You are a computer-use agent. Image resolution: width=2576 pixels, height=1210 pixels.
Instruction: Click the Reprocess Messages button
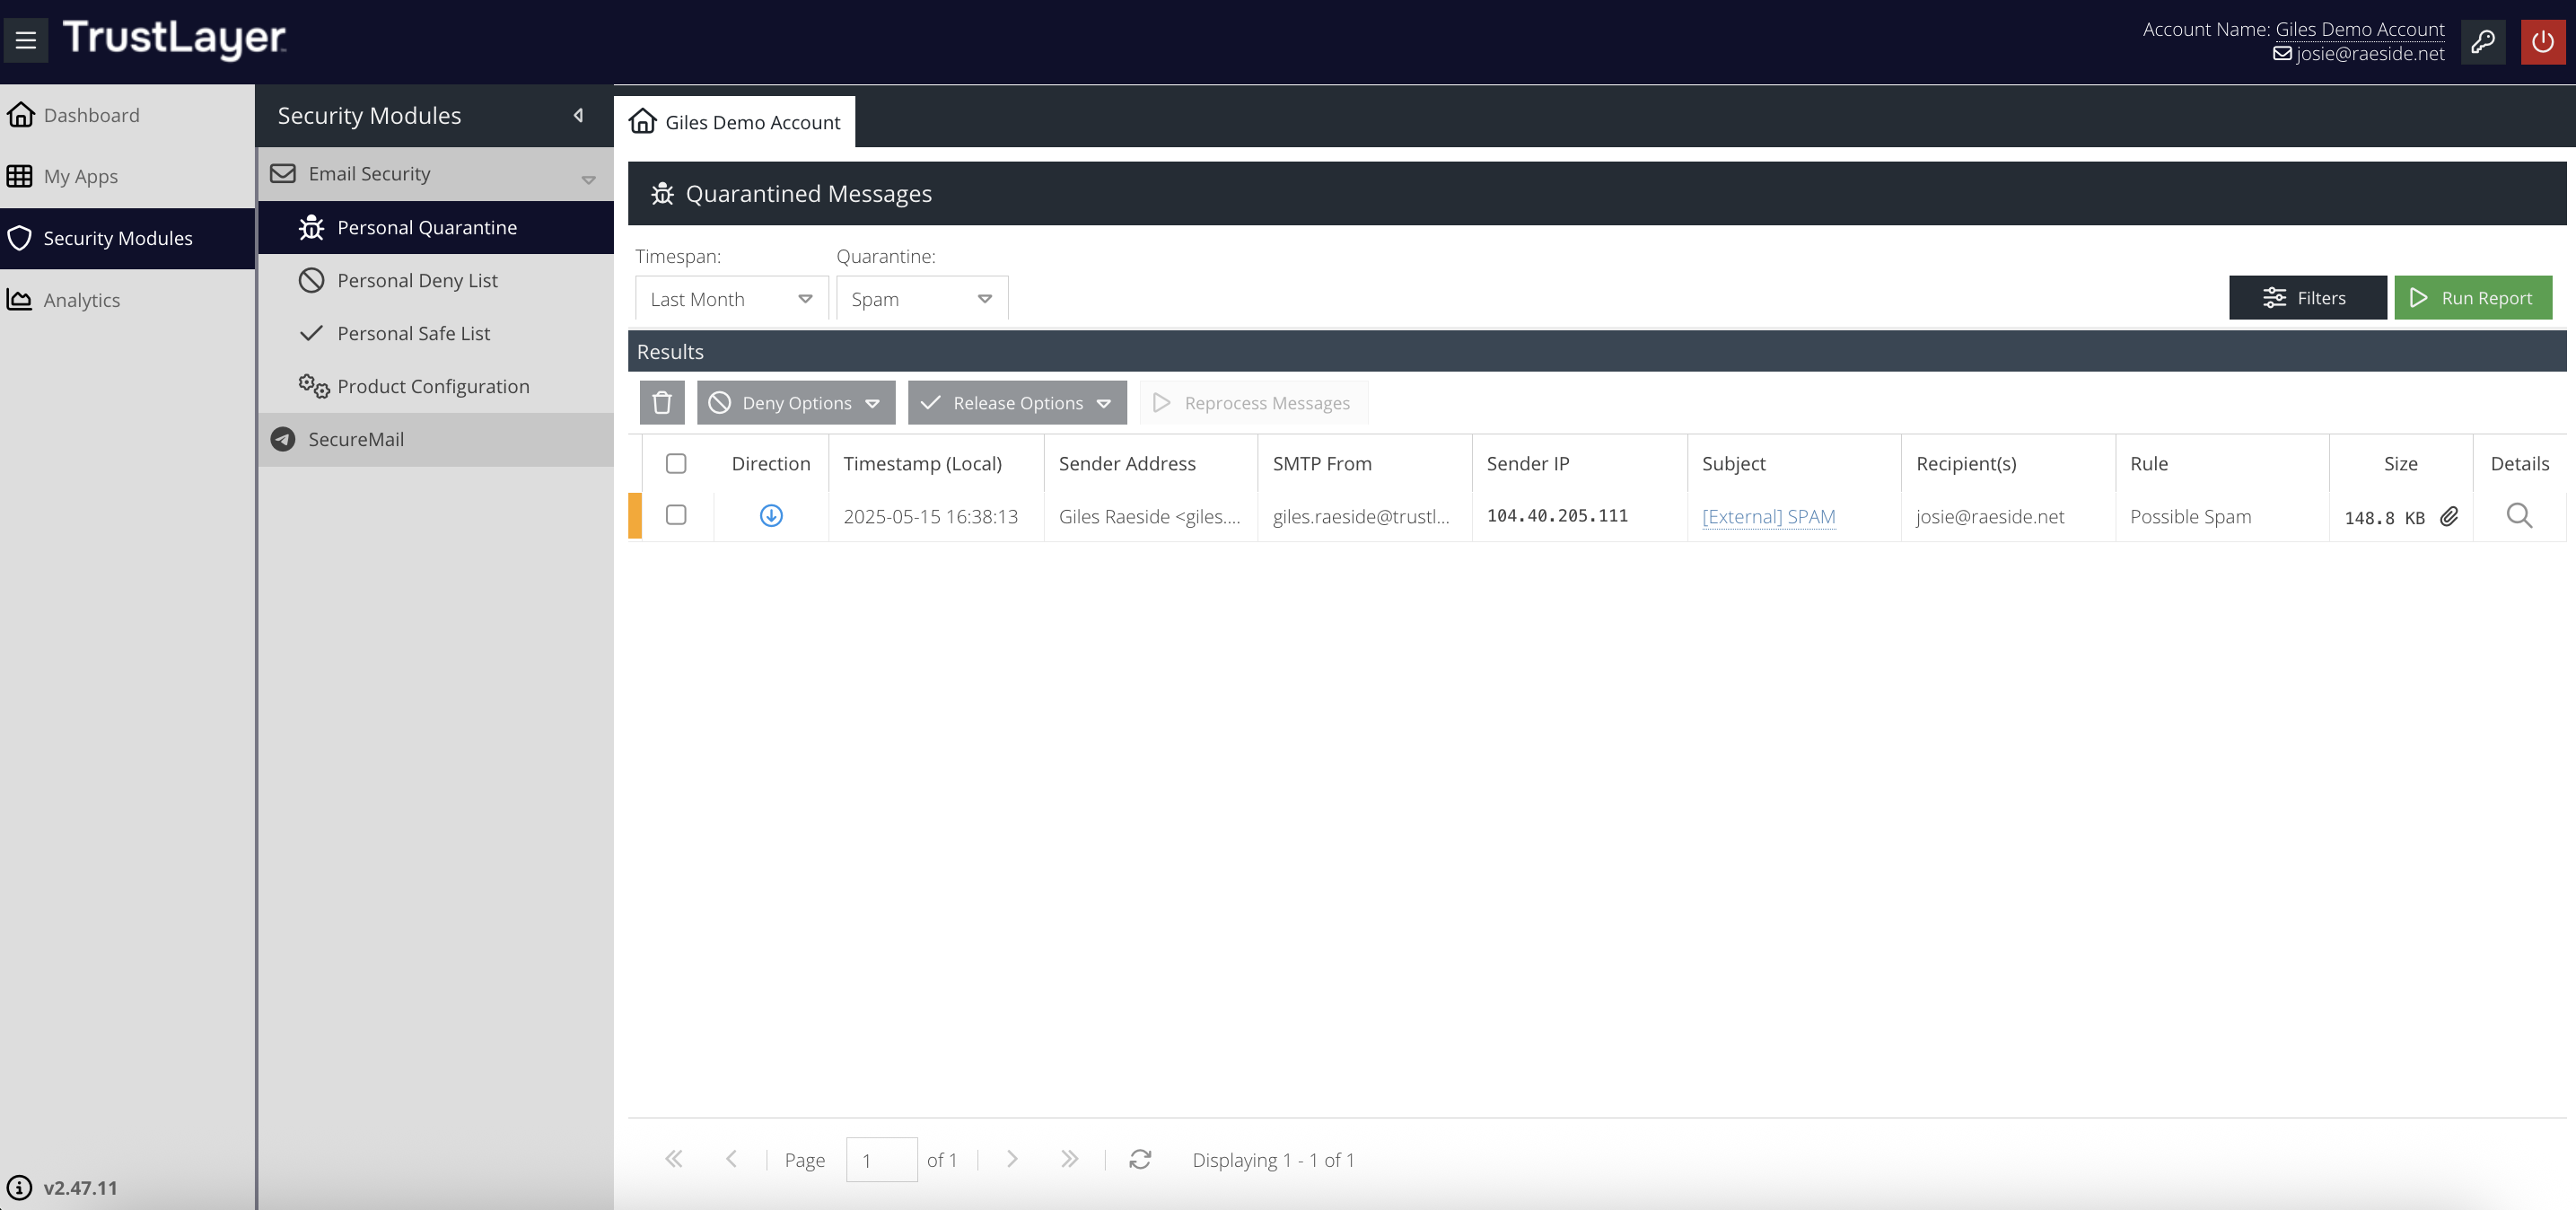[x=1254, y=402]
